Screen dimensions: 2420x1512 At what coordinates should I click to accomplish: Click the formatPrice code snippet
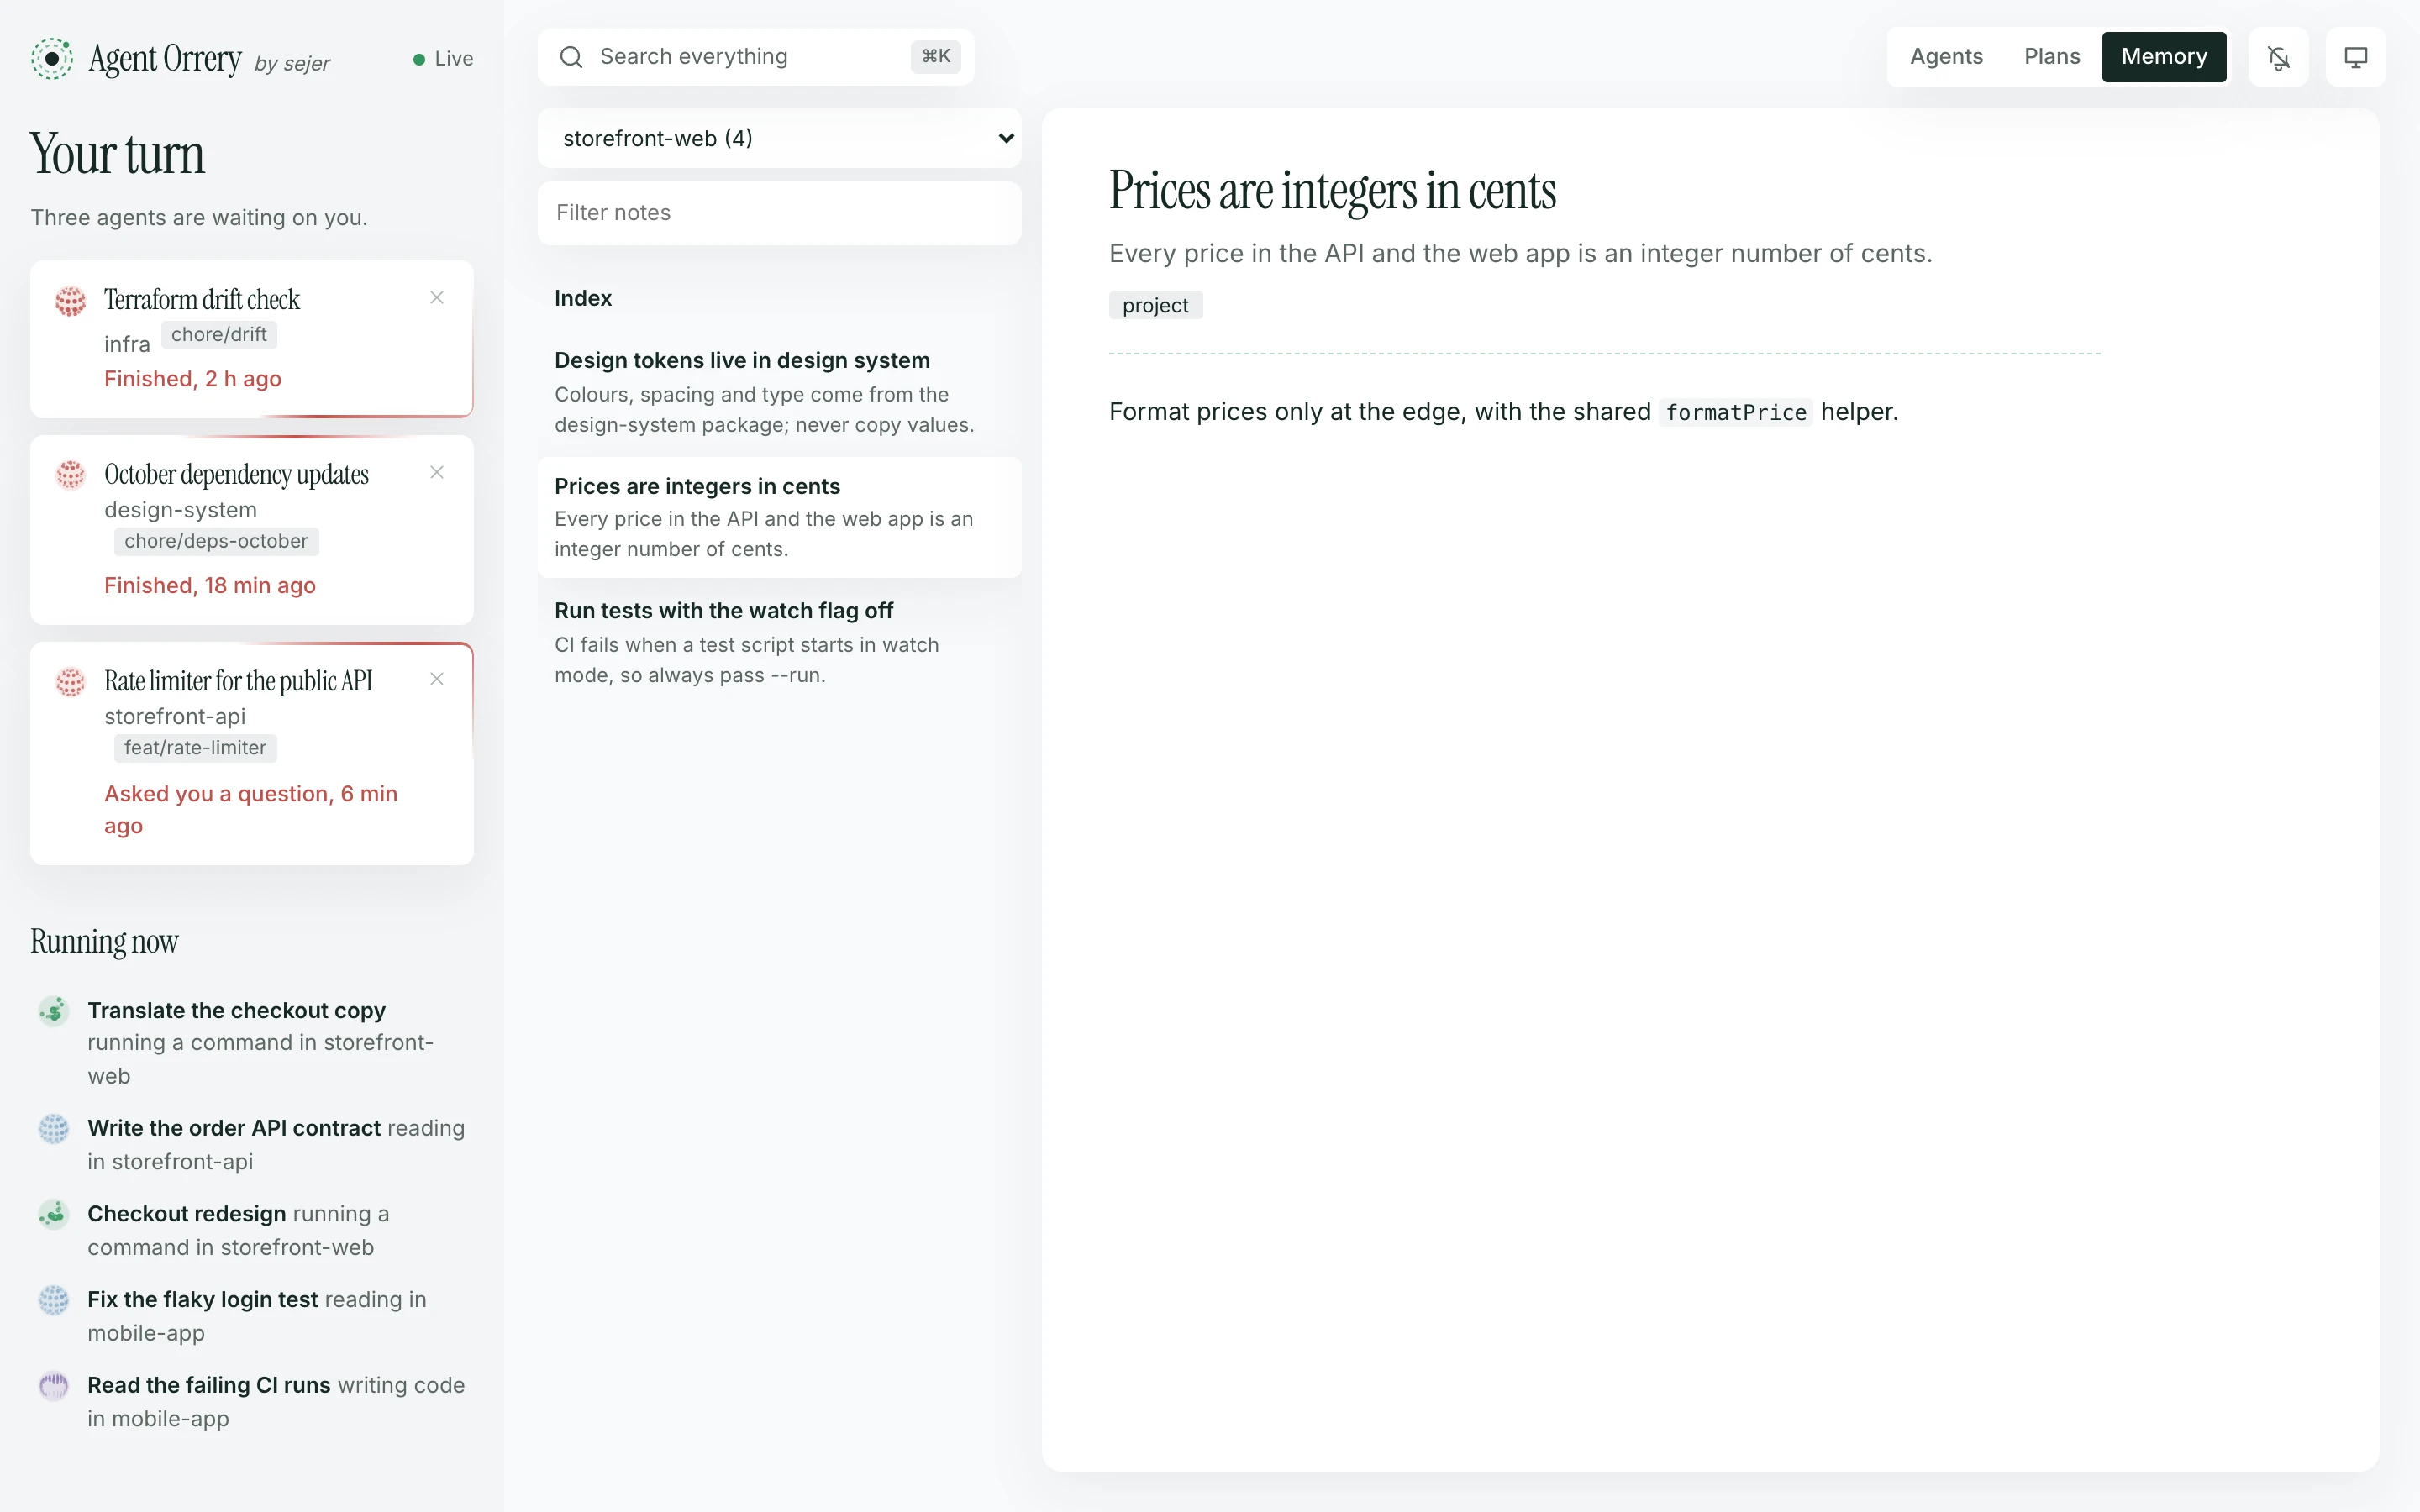point(1736,412)
